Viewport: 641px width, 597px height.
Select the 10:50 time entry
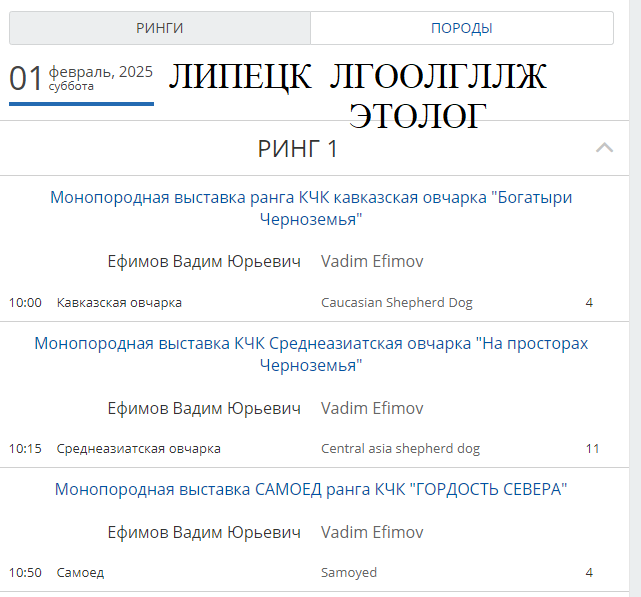[25, 572]
